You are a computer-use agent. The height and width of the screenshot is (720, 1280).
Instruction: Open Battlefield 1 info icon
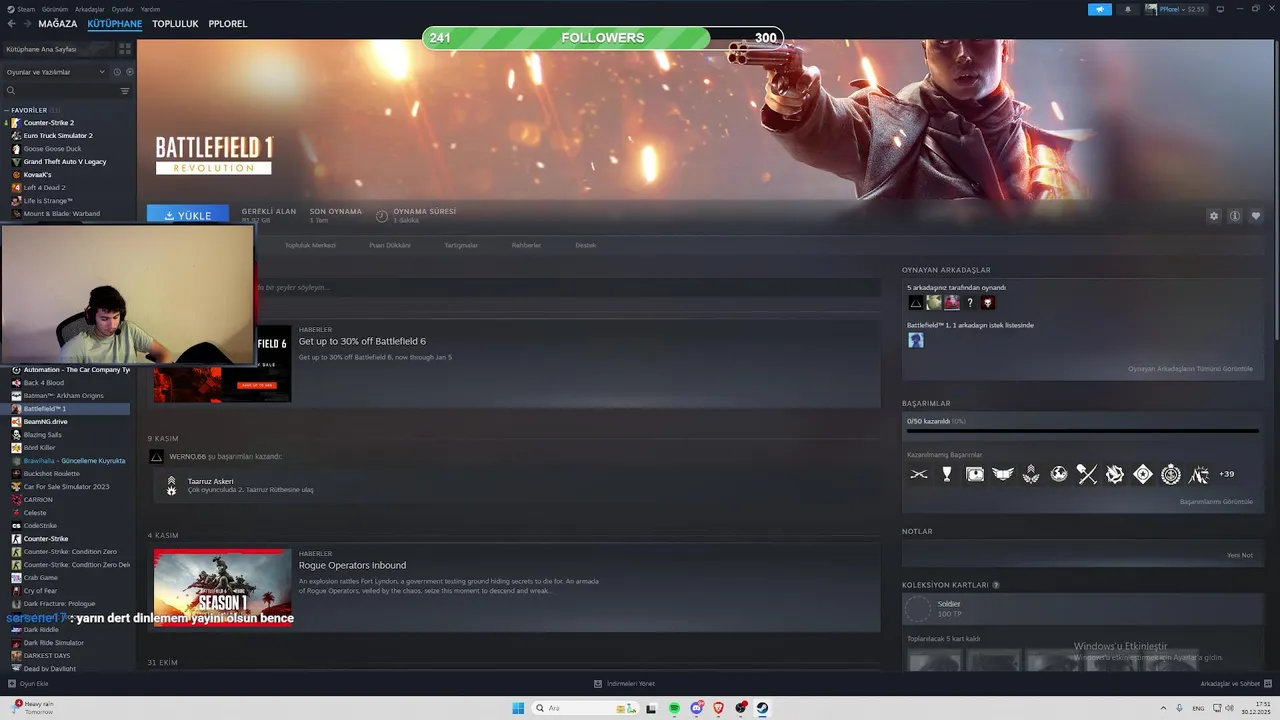(x=1235, y=216)
